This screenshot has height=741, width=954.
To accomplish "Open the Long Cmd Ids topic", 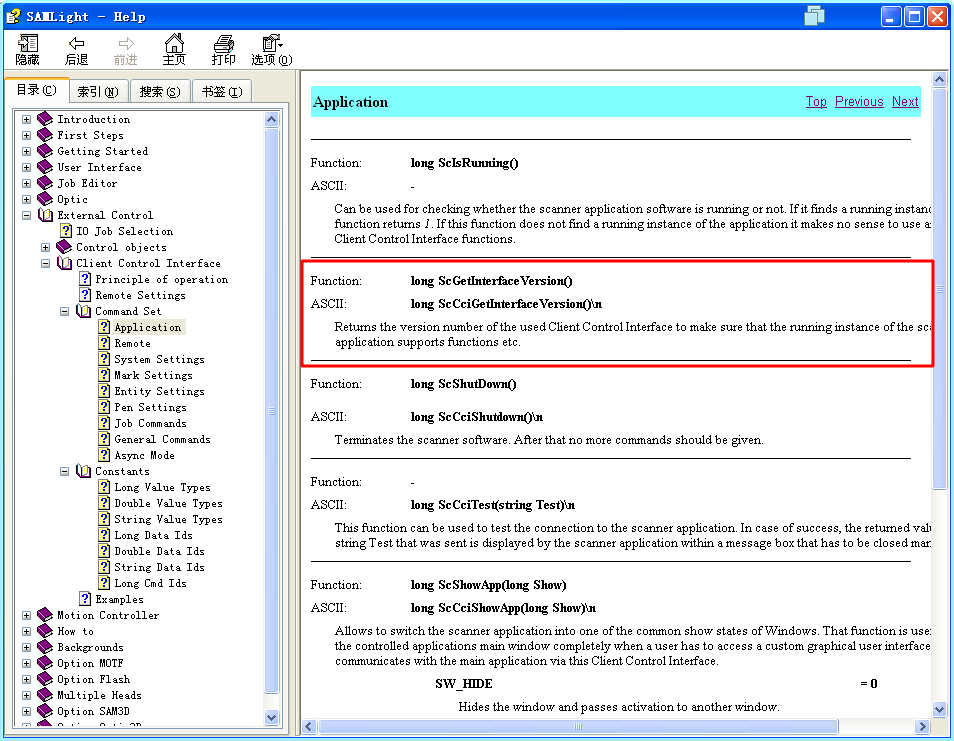I will (150, 583).
